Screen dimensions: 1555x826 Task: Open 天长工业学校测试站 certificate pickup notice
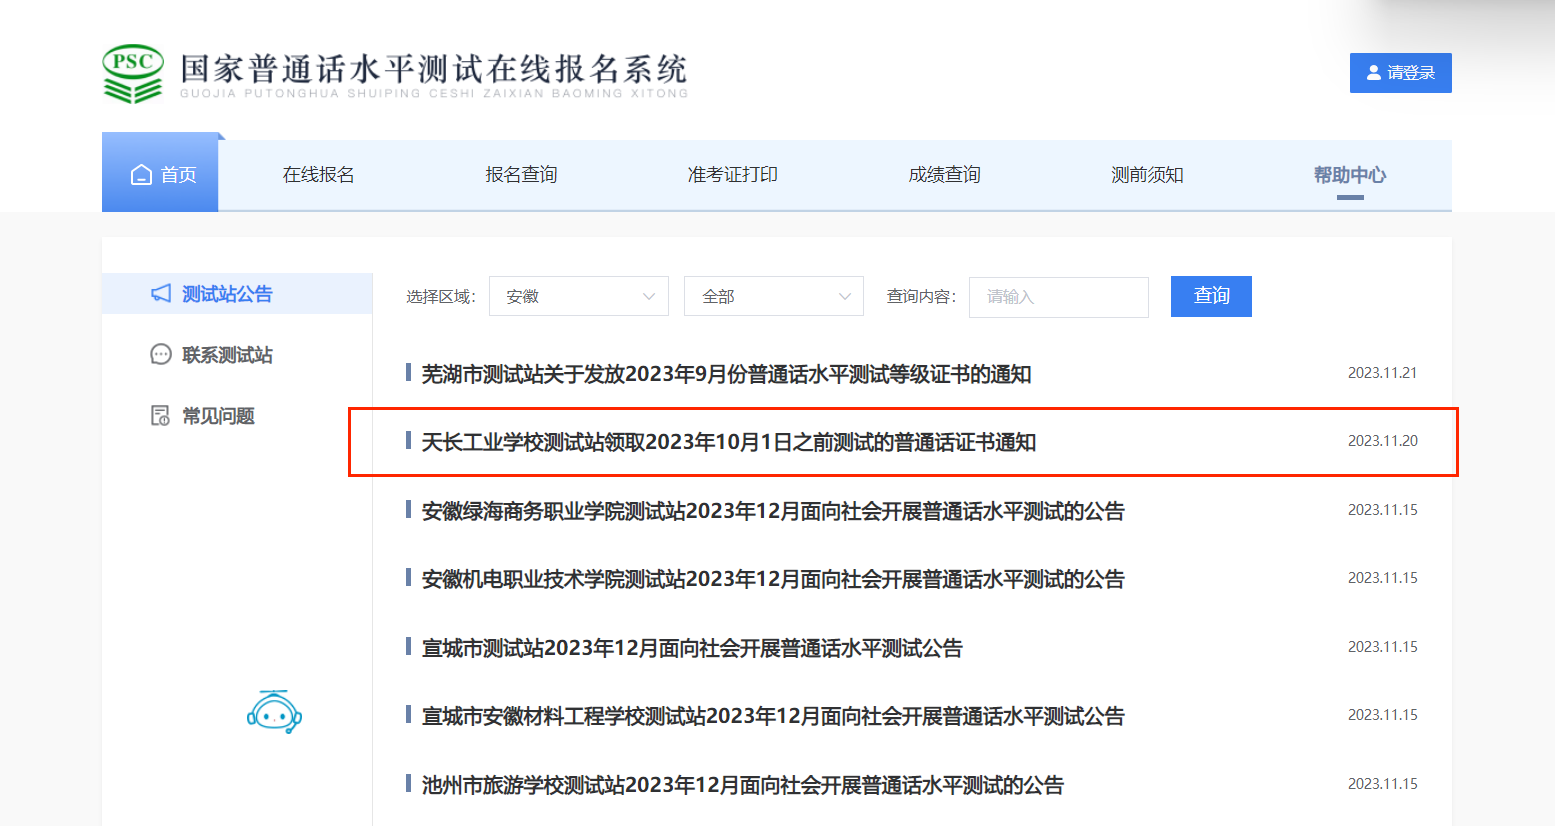[x=728, y=442]
